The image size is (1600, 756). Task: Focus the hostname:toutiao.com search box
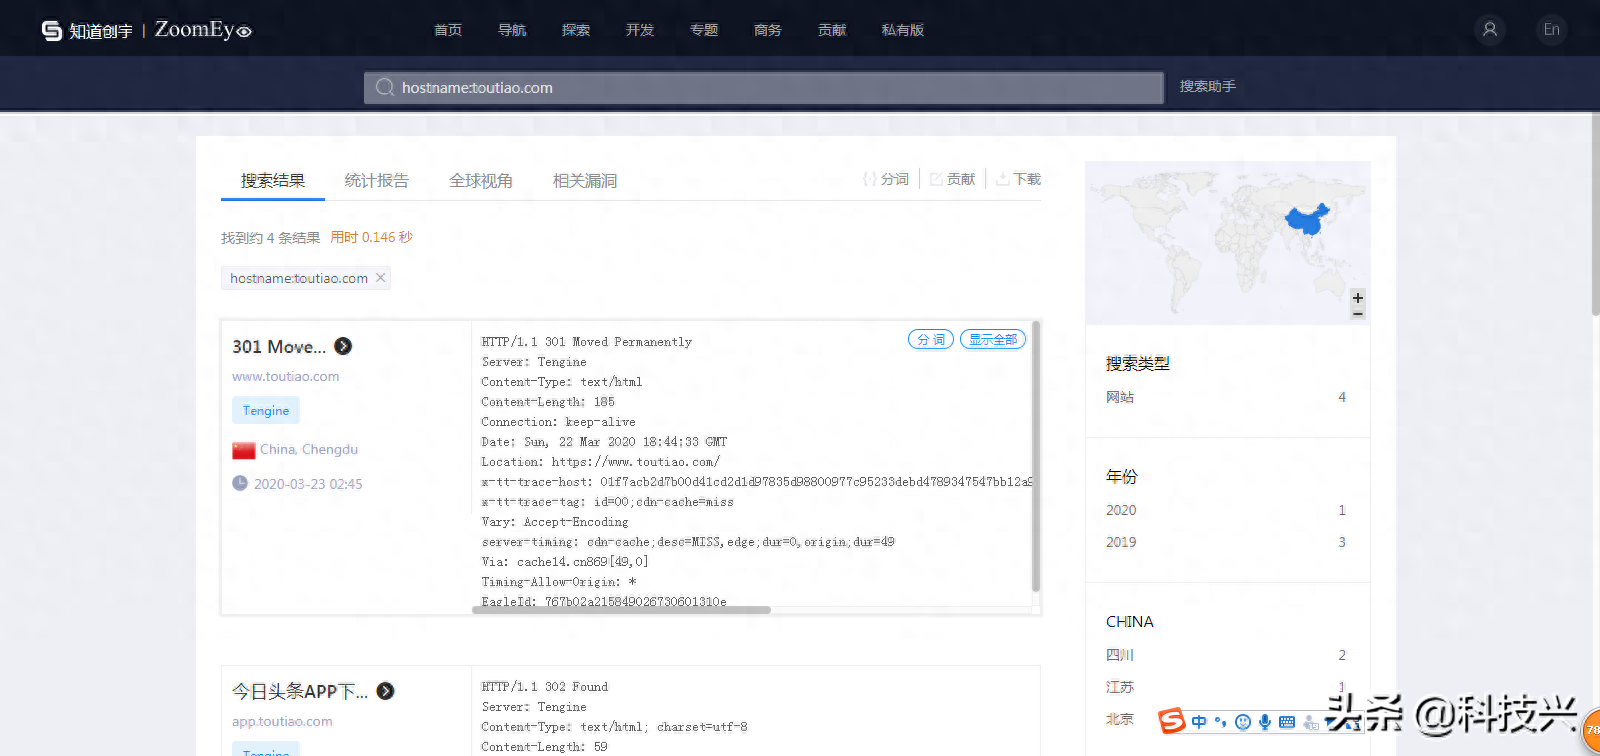point(764,87)
